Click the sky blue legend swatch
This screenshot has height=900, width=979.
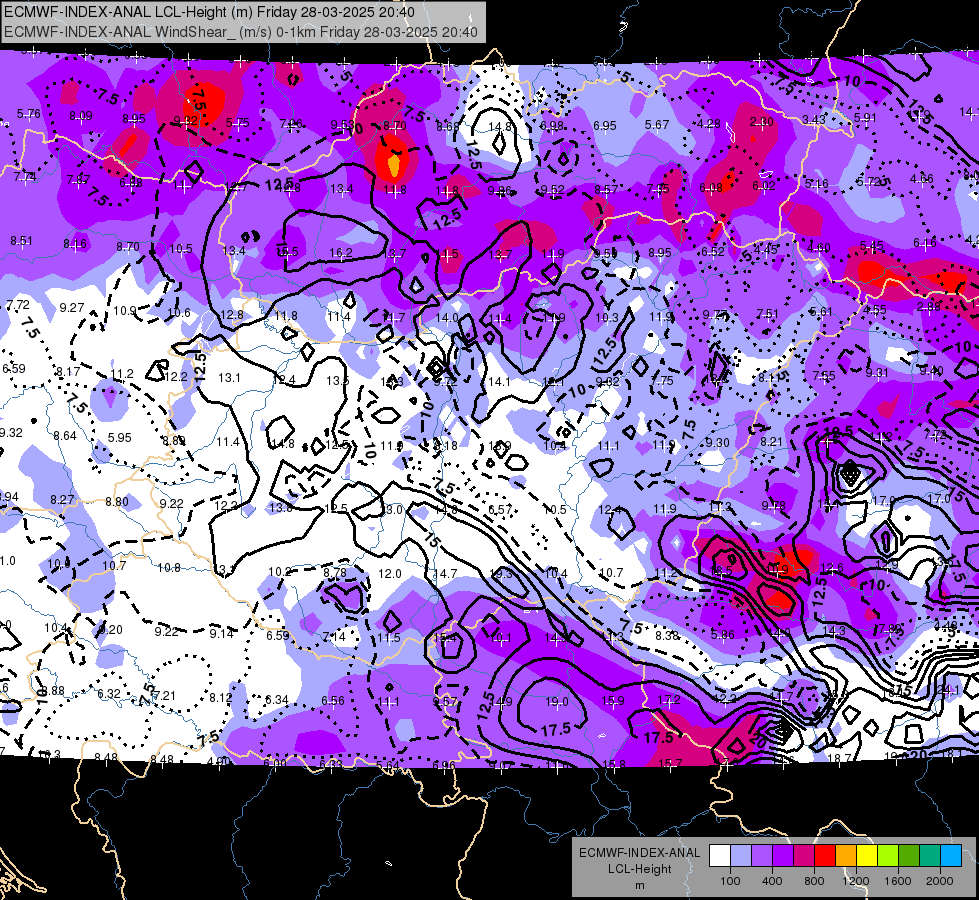click(x=950, y=856)
